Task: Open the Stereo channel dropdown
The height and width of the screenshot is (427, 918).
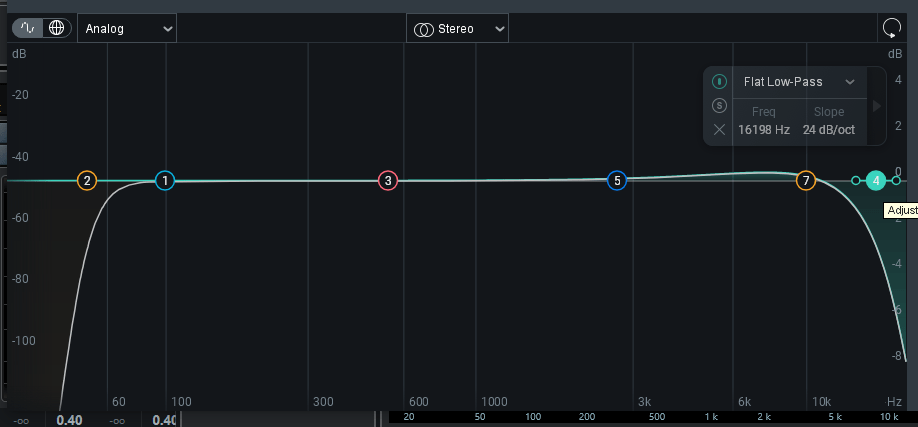Action: pyautogui.click(x=457, y=29)
